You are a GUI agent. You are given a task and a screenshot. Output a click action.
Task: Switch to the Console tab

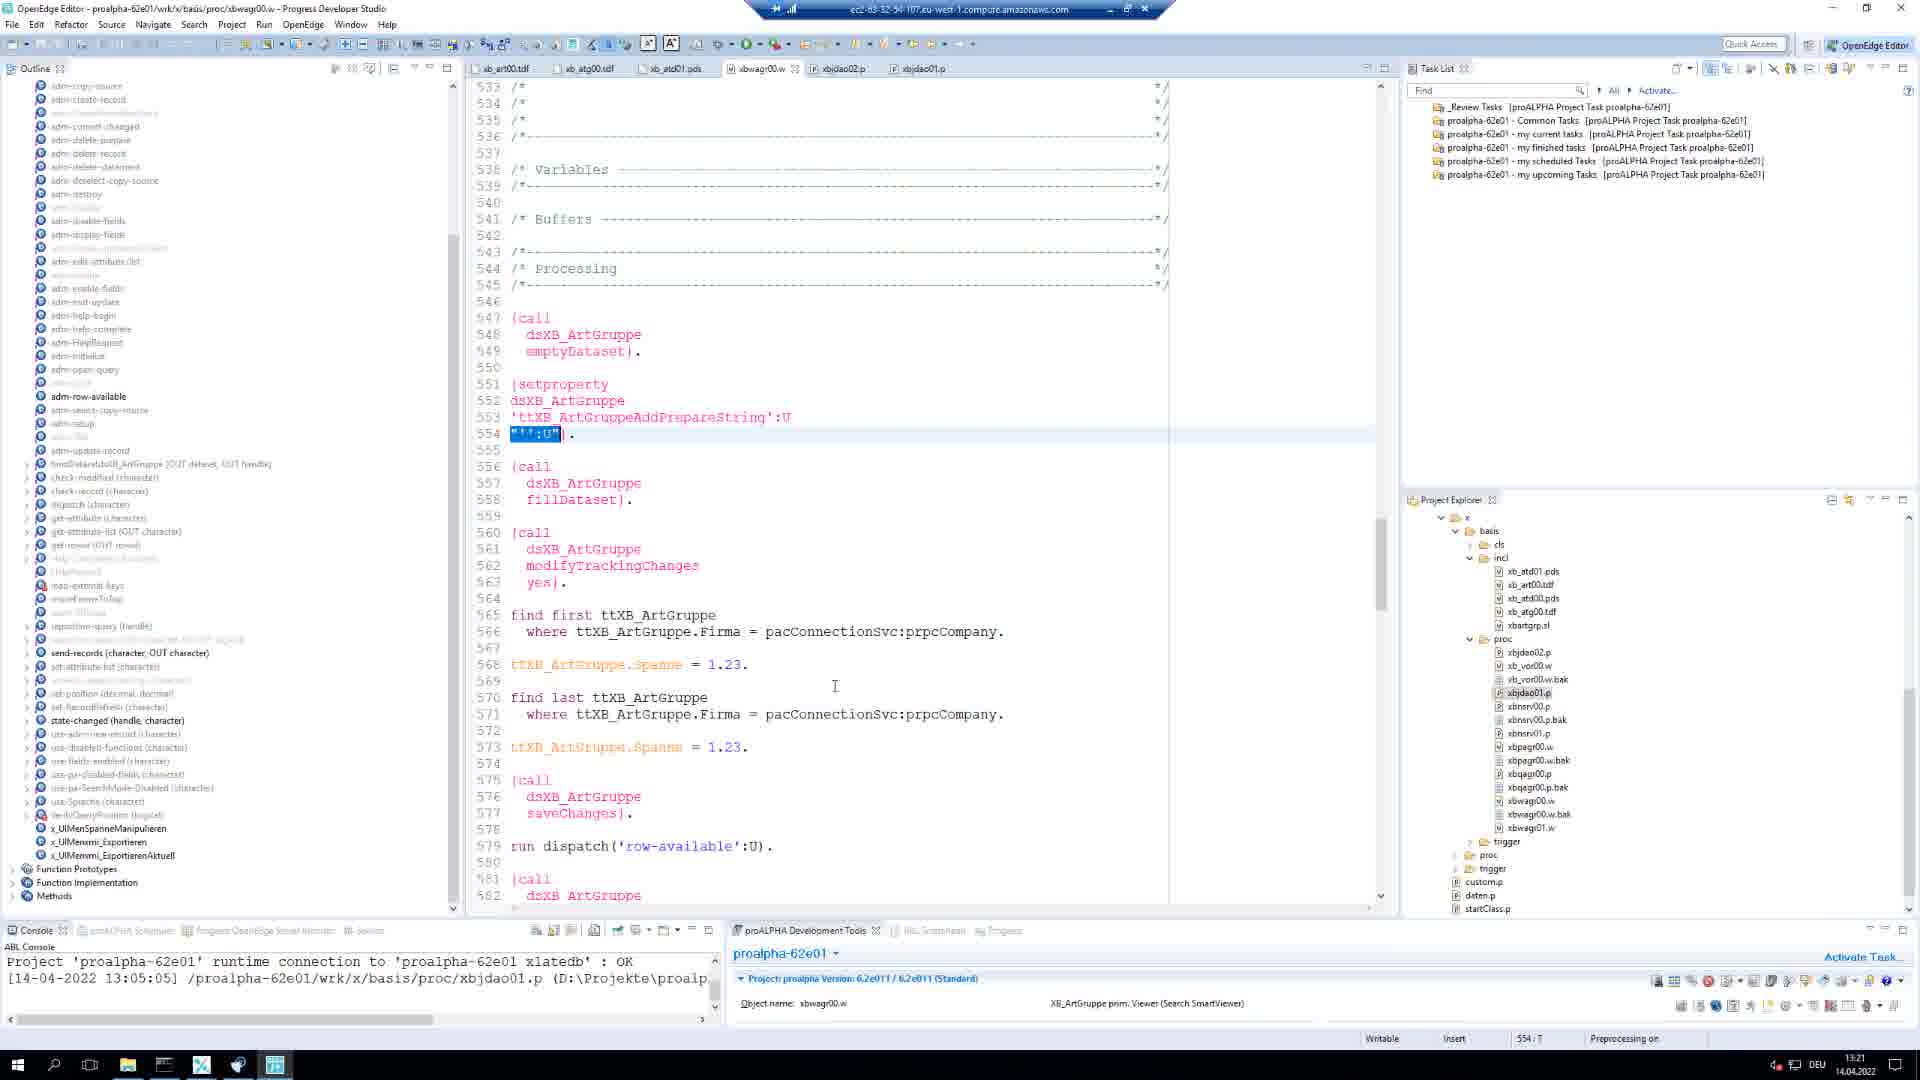(x=36, y=931)
